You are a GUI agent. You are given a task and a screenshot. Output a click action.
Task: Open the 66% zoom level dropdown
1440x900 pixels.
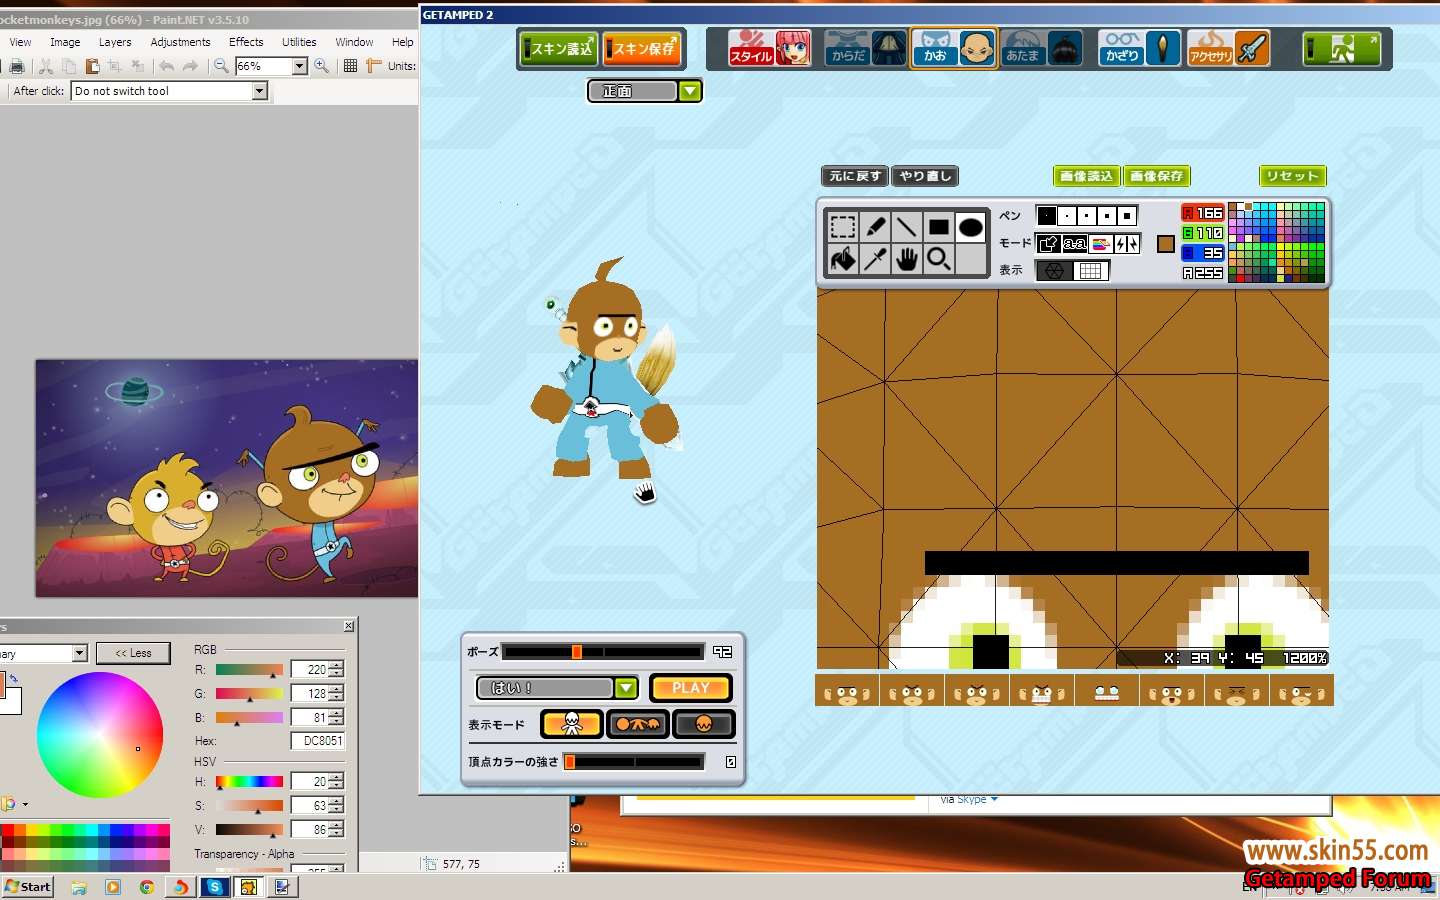click(299, 66)
